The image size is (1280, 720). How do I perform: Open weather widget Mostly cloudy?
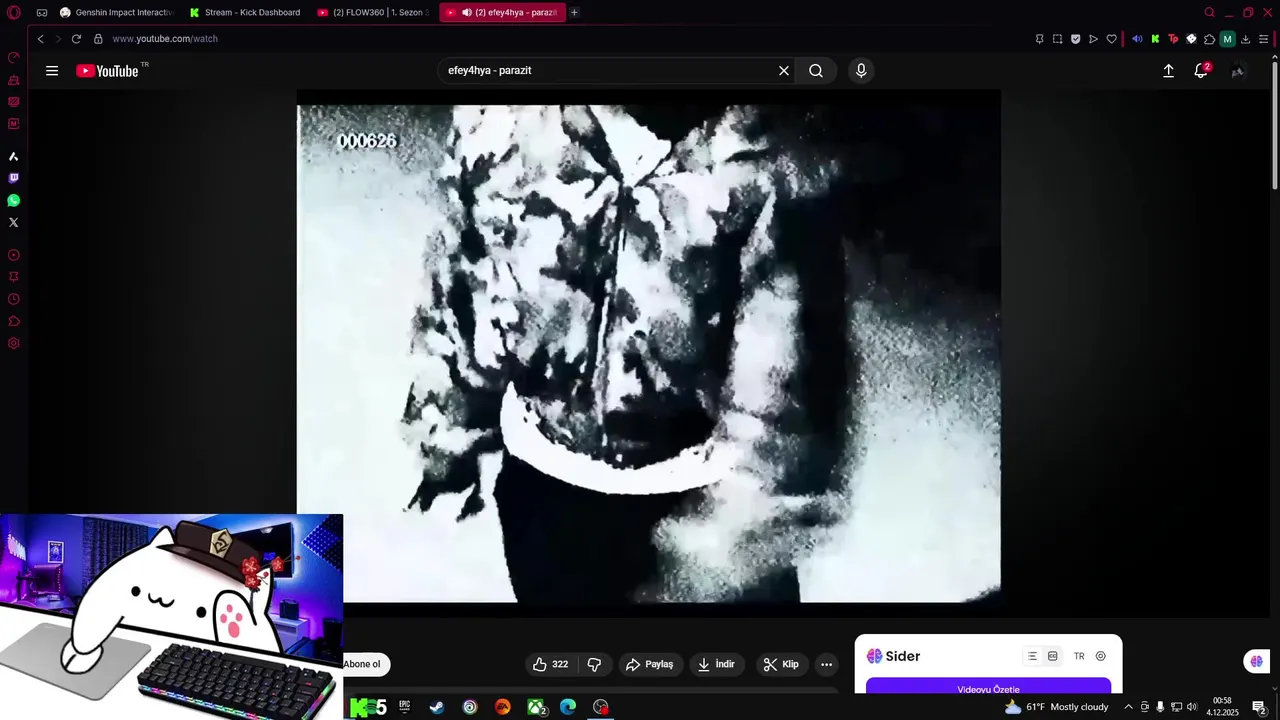[1056, 707]
